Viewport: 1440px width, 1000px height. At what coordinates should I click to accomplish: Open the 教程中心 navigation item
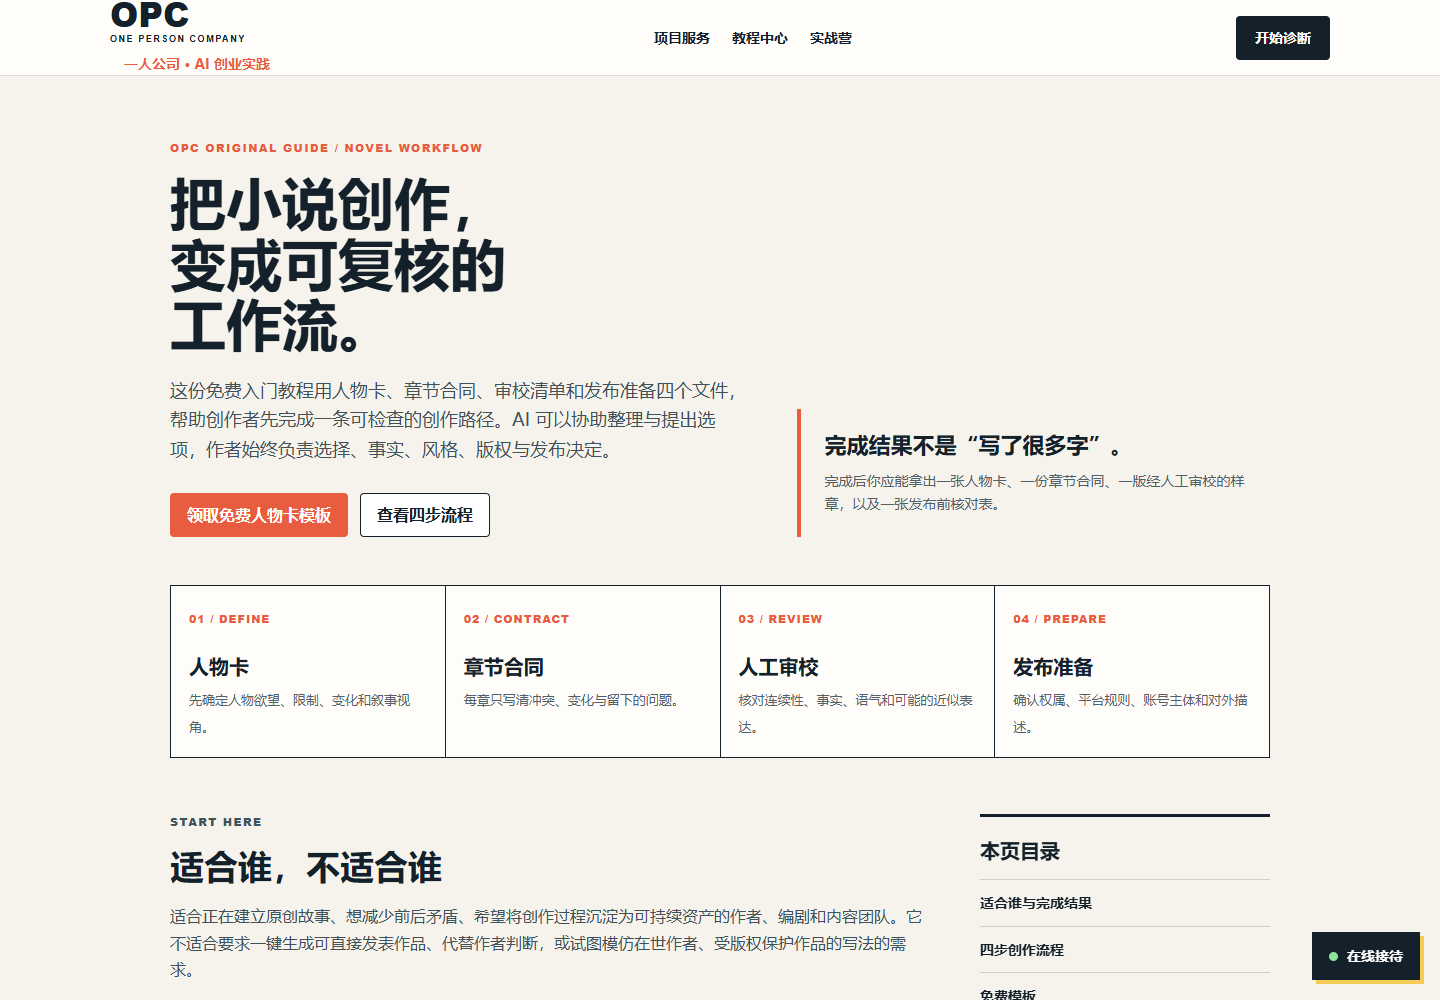(760, 38)
